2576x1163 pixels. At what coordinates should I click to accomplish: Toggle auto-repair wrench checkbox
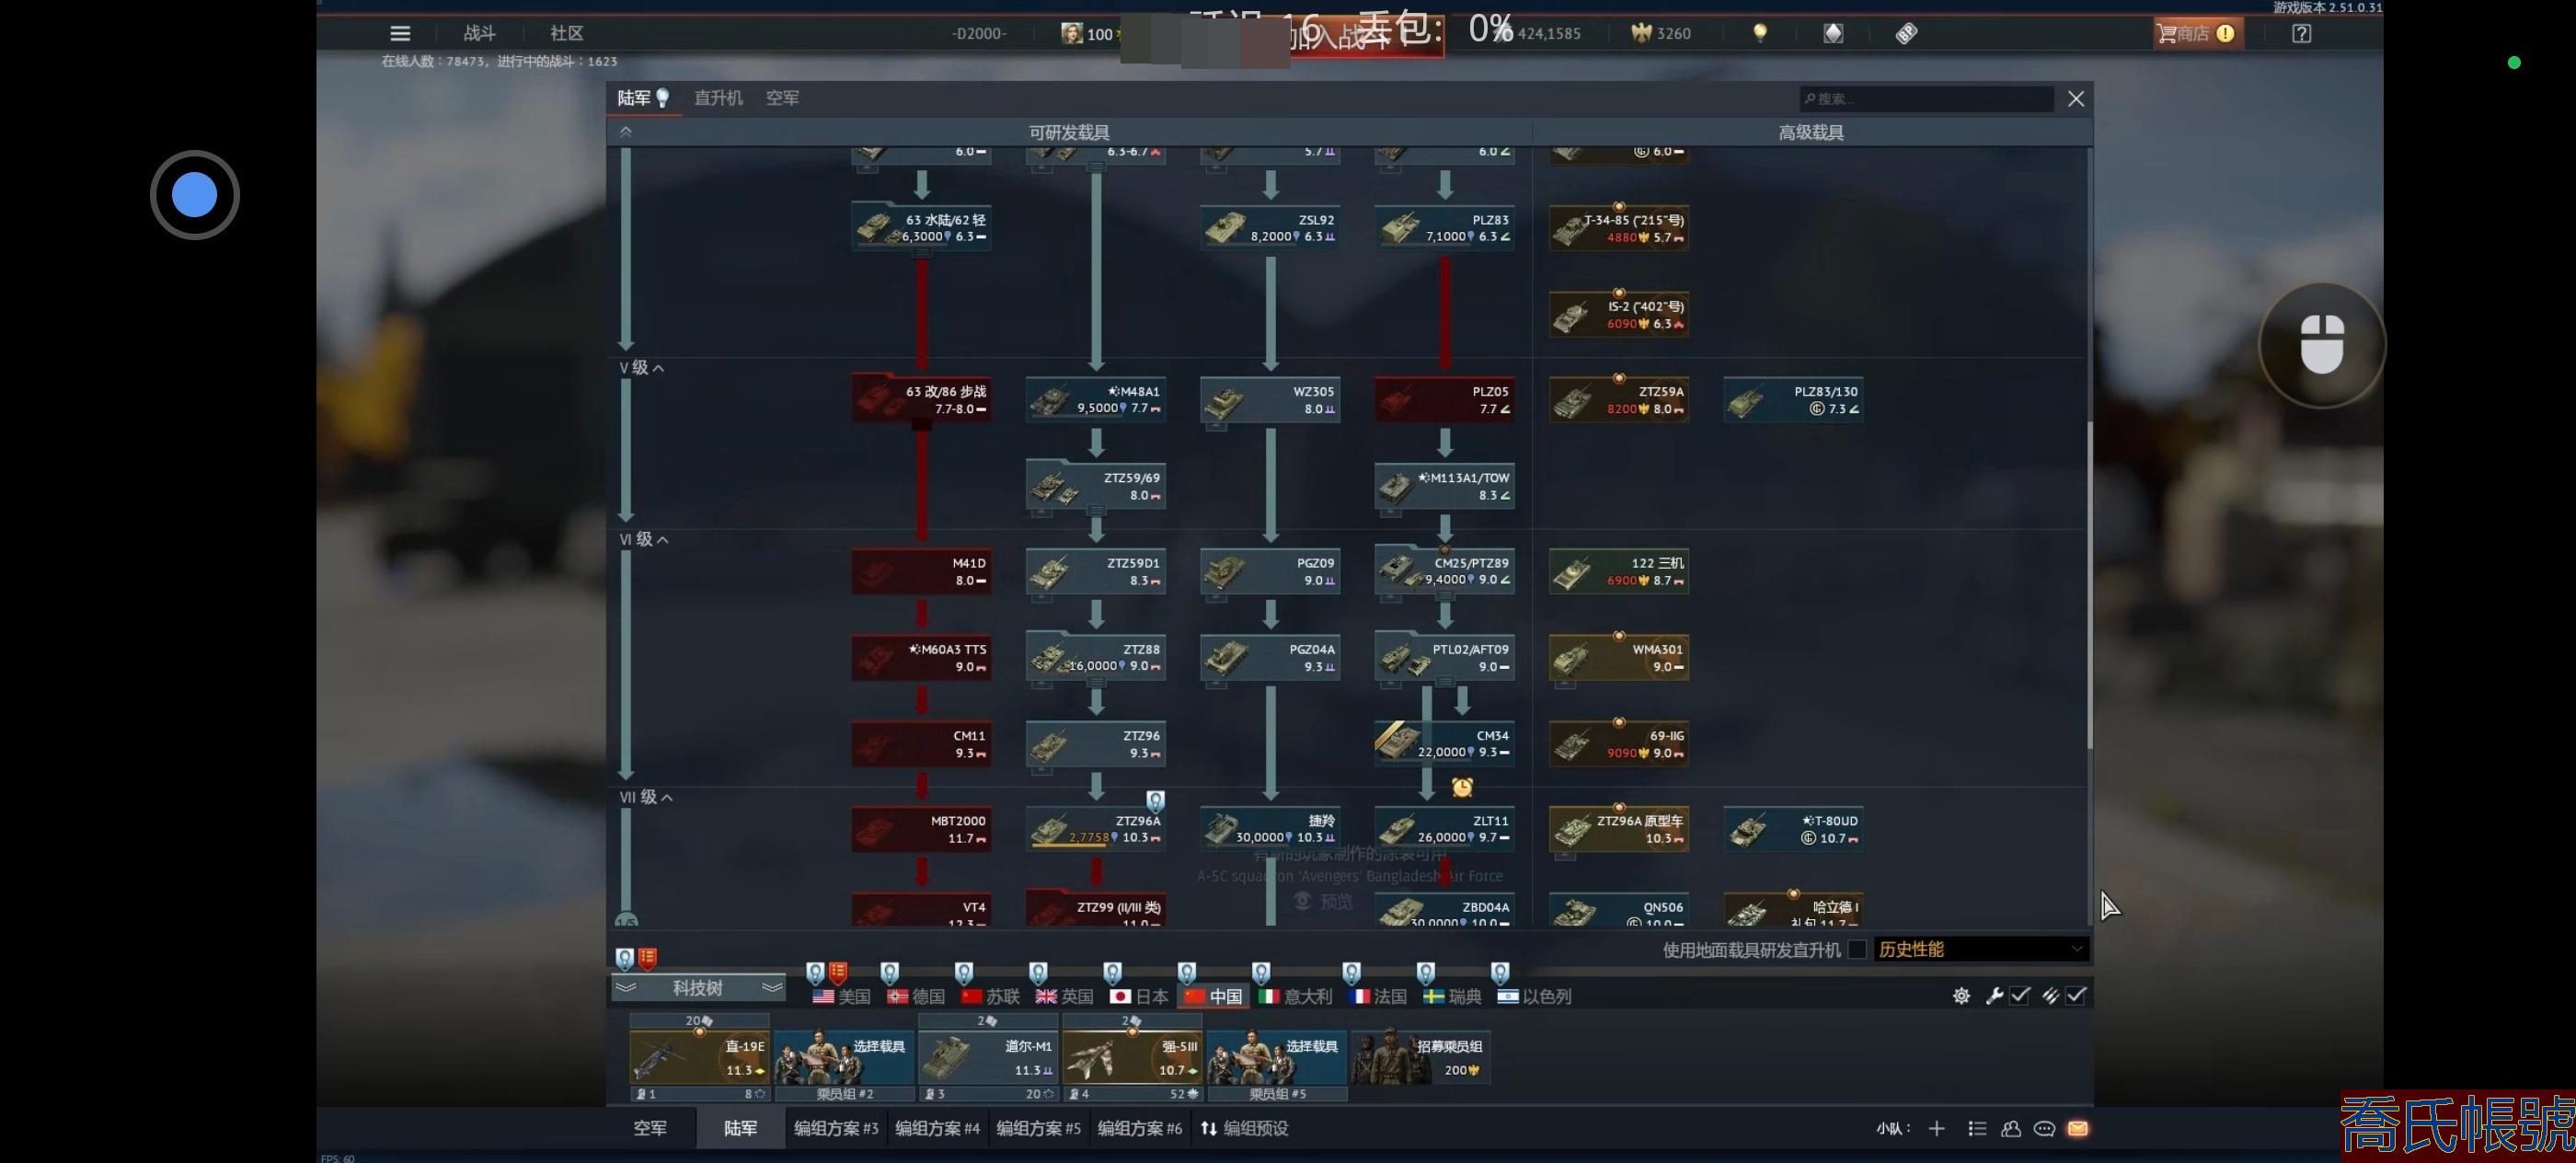click(2019, 995)
